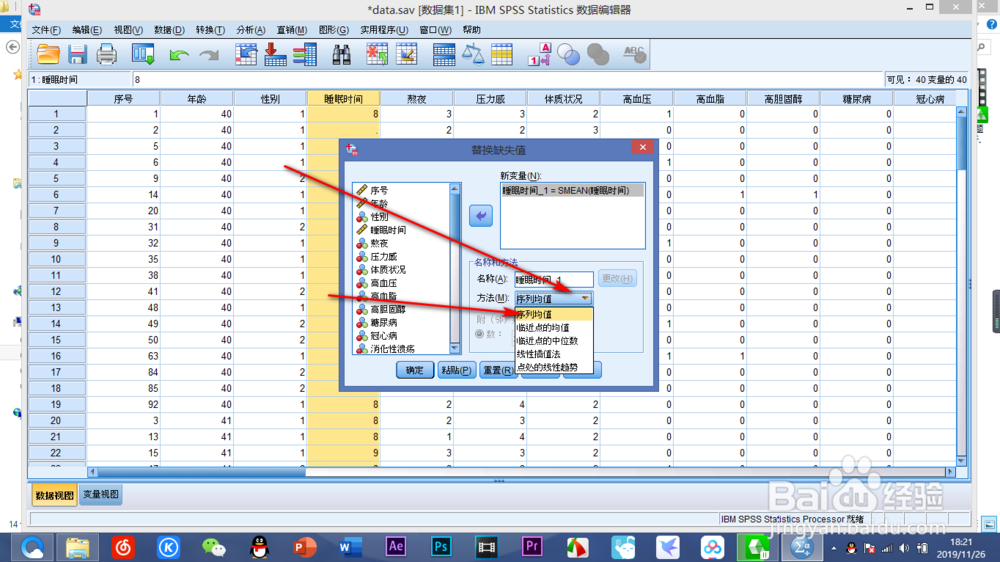Image resolution: width=1000 pixels, height=562 pixels.
Task: Click the Select cases toolbar icon
Action: 502,55
